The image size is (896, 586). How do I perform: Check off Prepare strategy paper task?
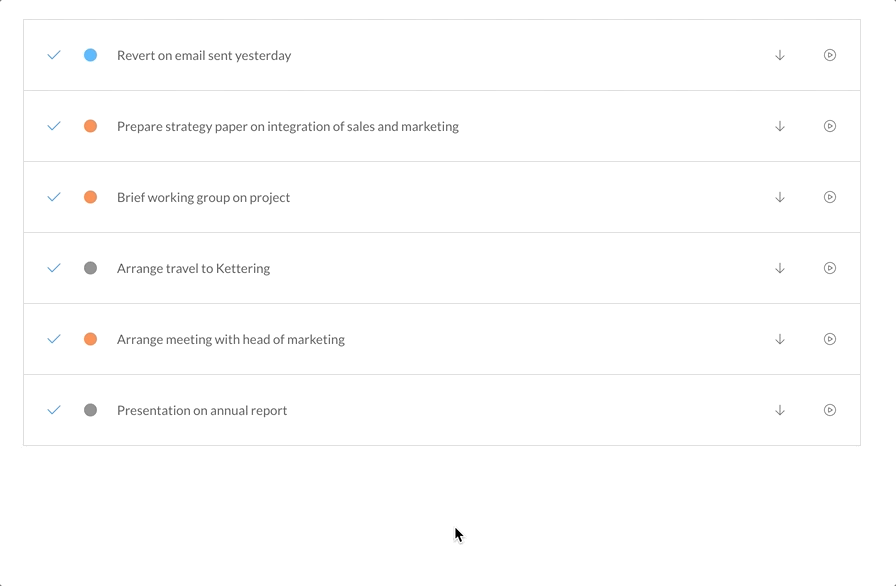click(x=54, y=126)
